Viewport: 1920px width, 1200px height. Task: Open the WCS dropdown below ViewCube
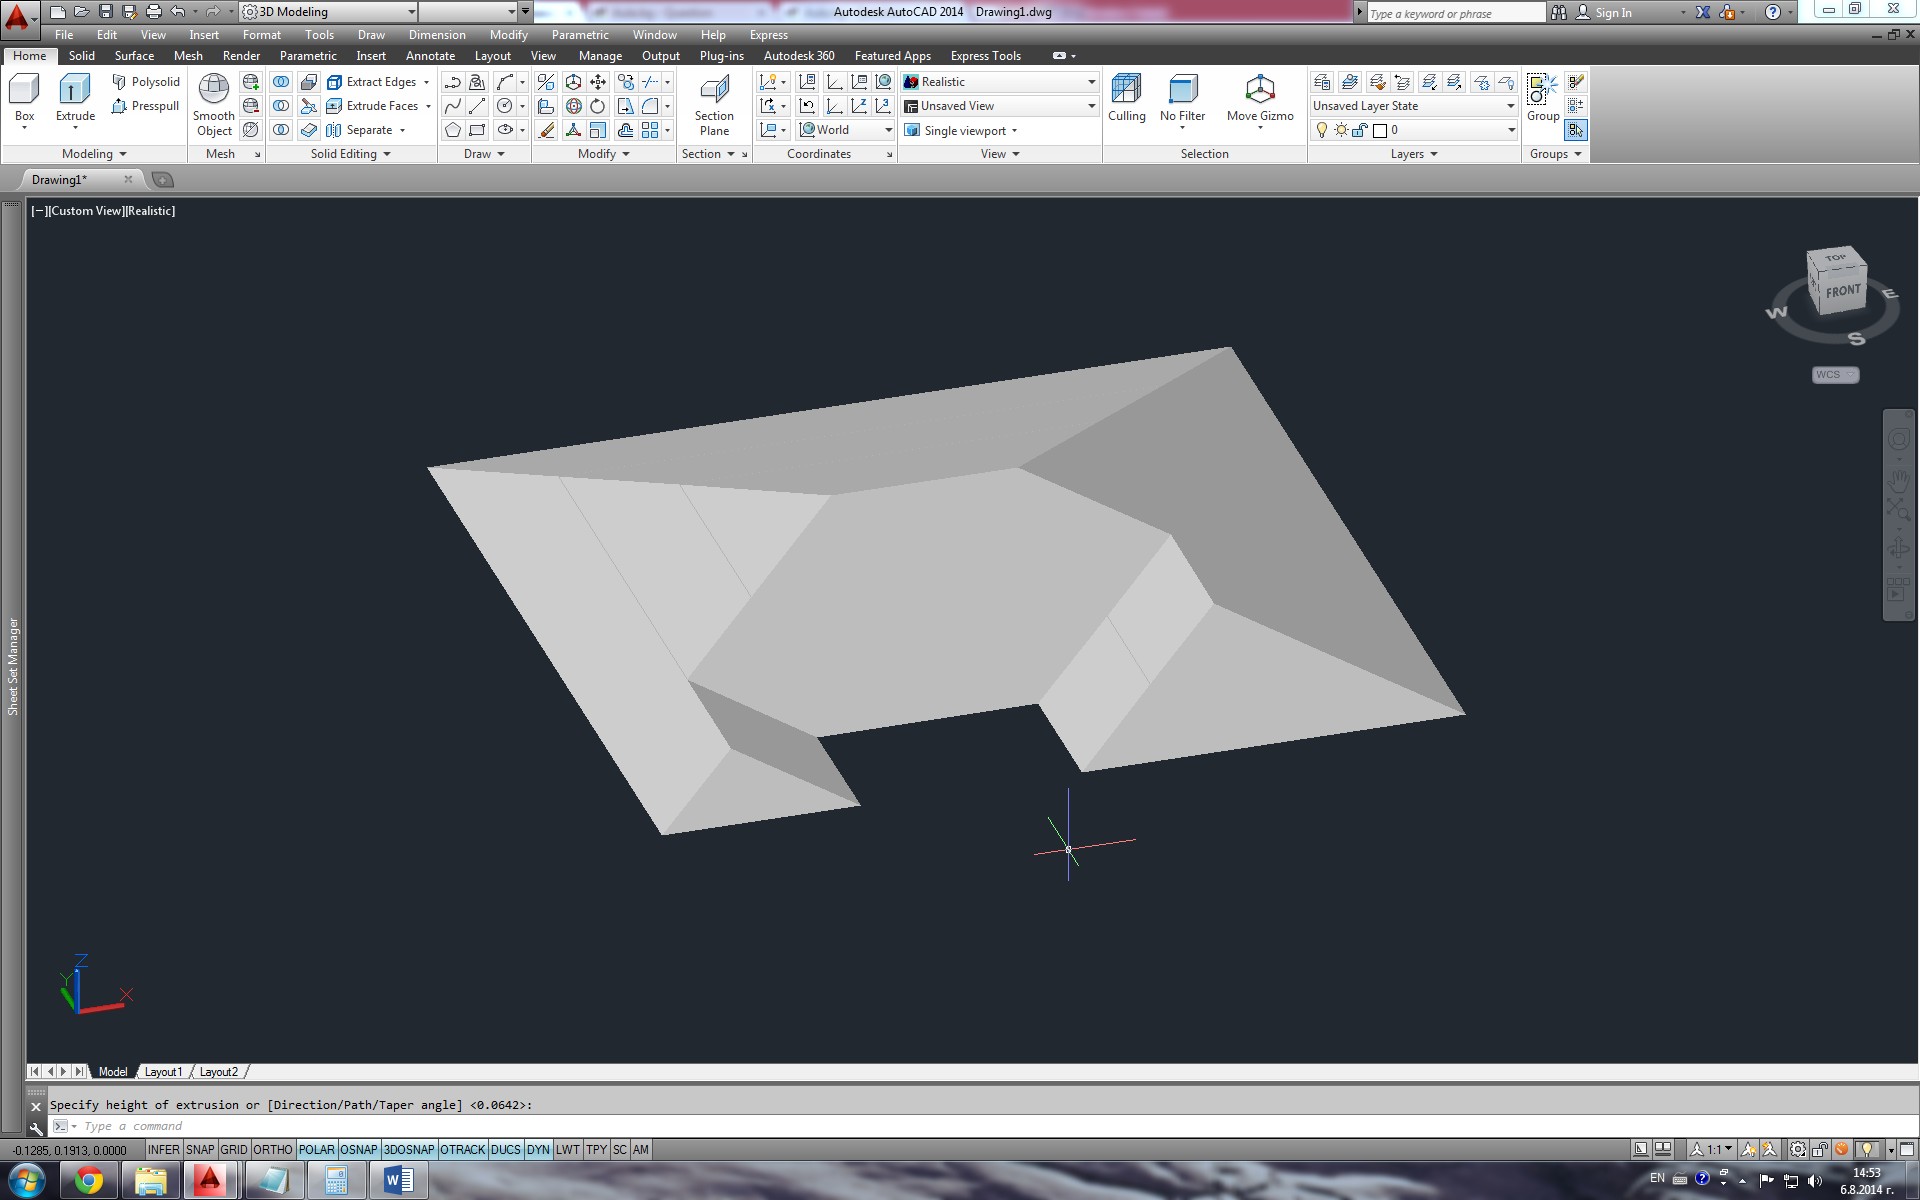(x=1835, y=375)
